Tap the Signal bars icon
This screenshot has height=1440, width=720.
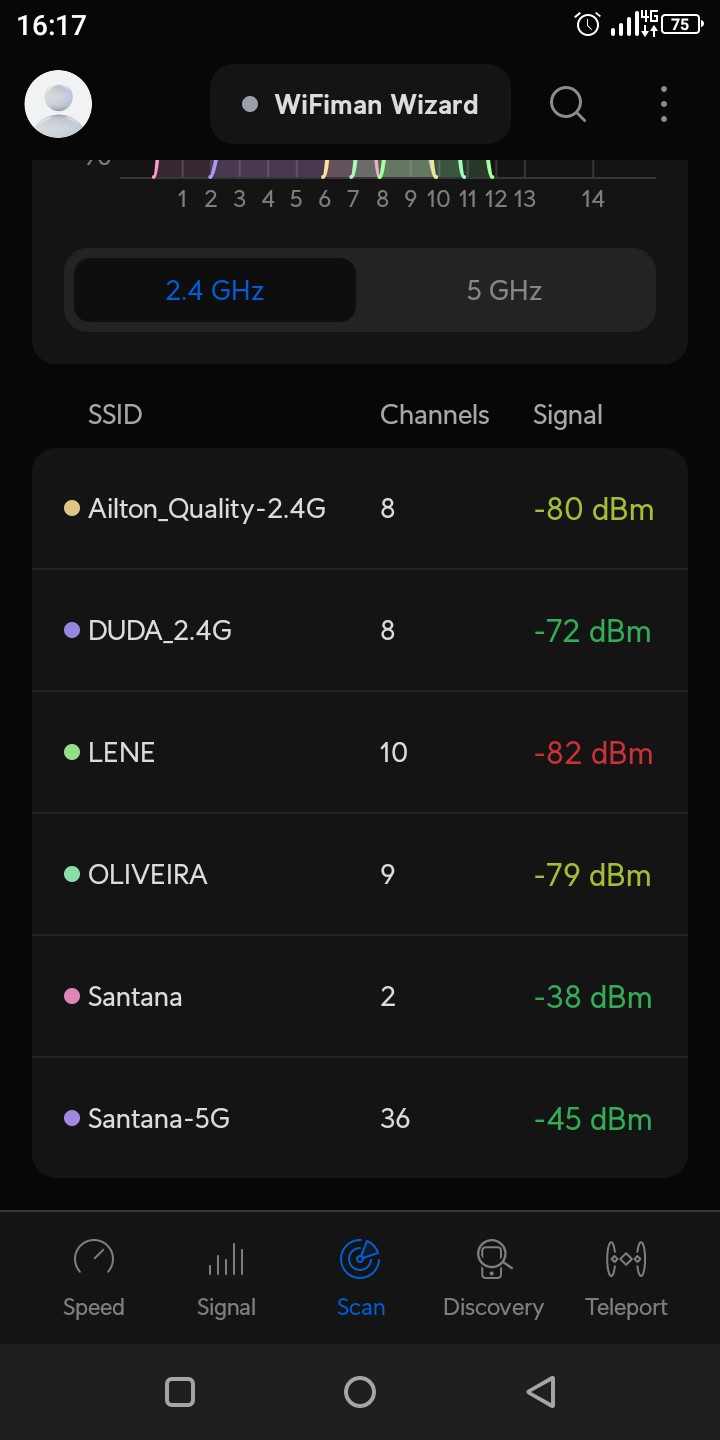pyautogui.click(x=226, y=1259)
